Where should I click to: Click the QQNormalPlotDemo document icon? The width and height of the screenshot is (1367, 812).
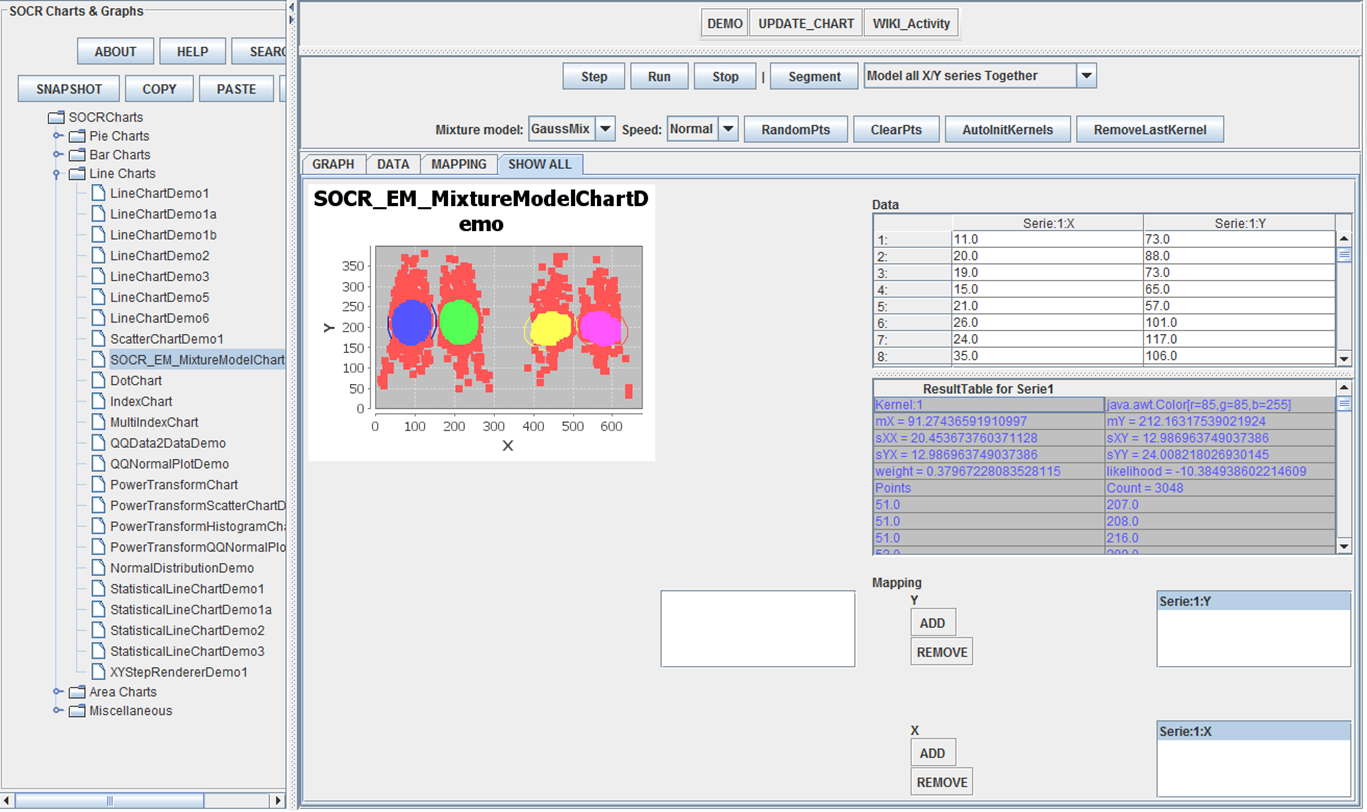[x=98, y=464]
